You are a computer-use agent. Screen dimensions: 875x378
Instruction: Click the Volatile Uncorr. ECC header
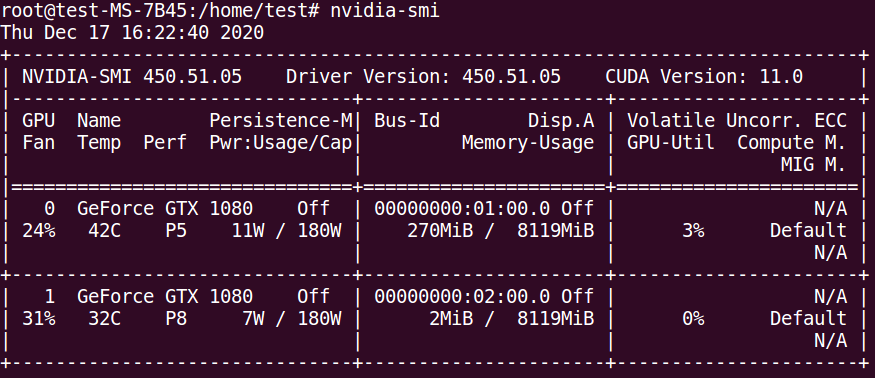(737, 121)
